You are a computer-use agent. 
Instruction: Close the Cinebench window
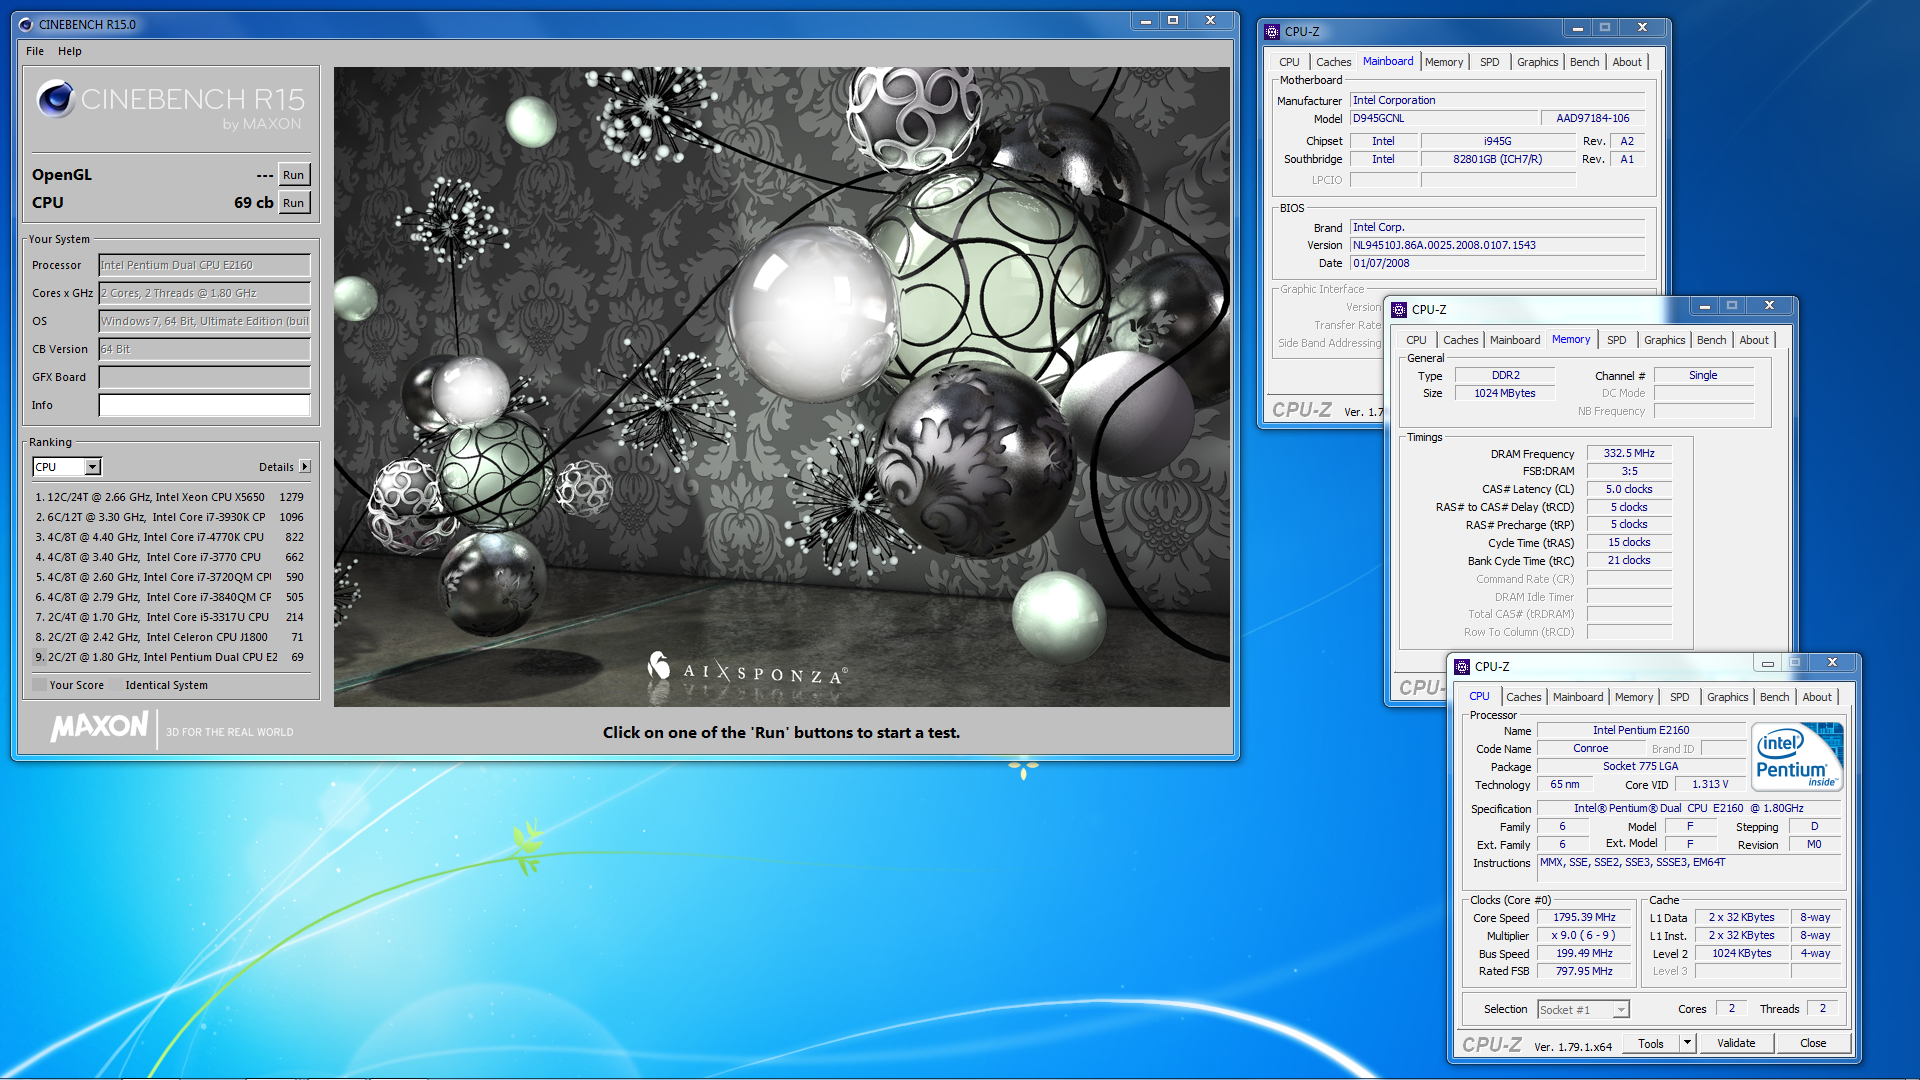[1210, 21]
